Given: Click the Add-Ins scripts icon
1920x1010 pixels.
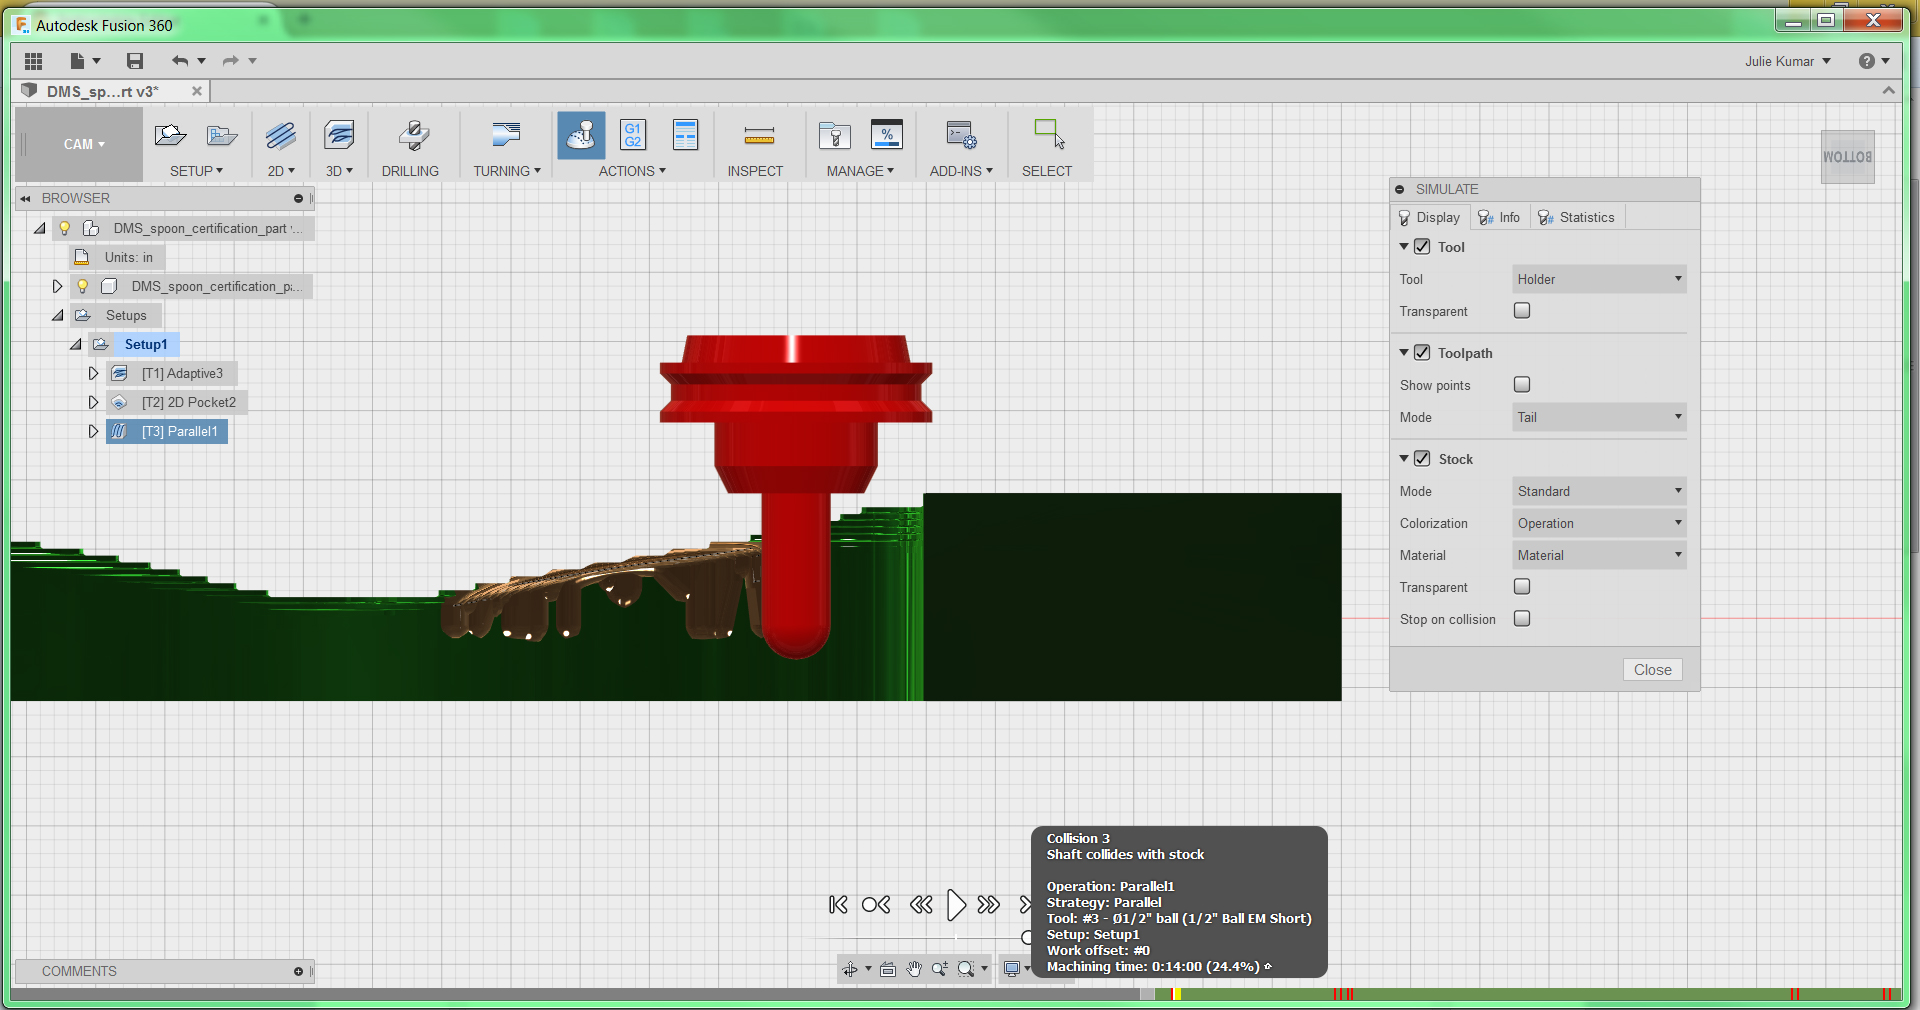Looking at the screenshot, I should tap(961, 135).
